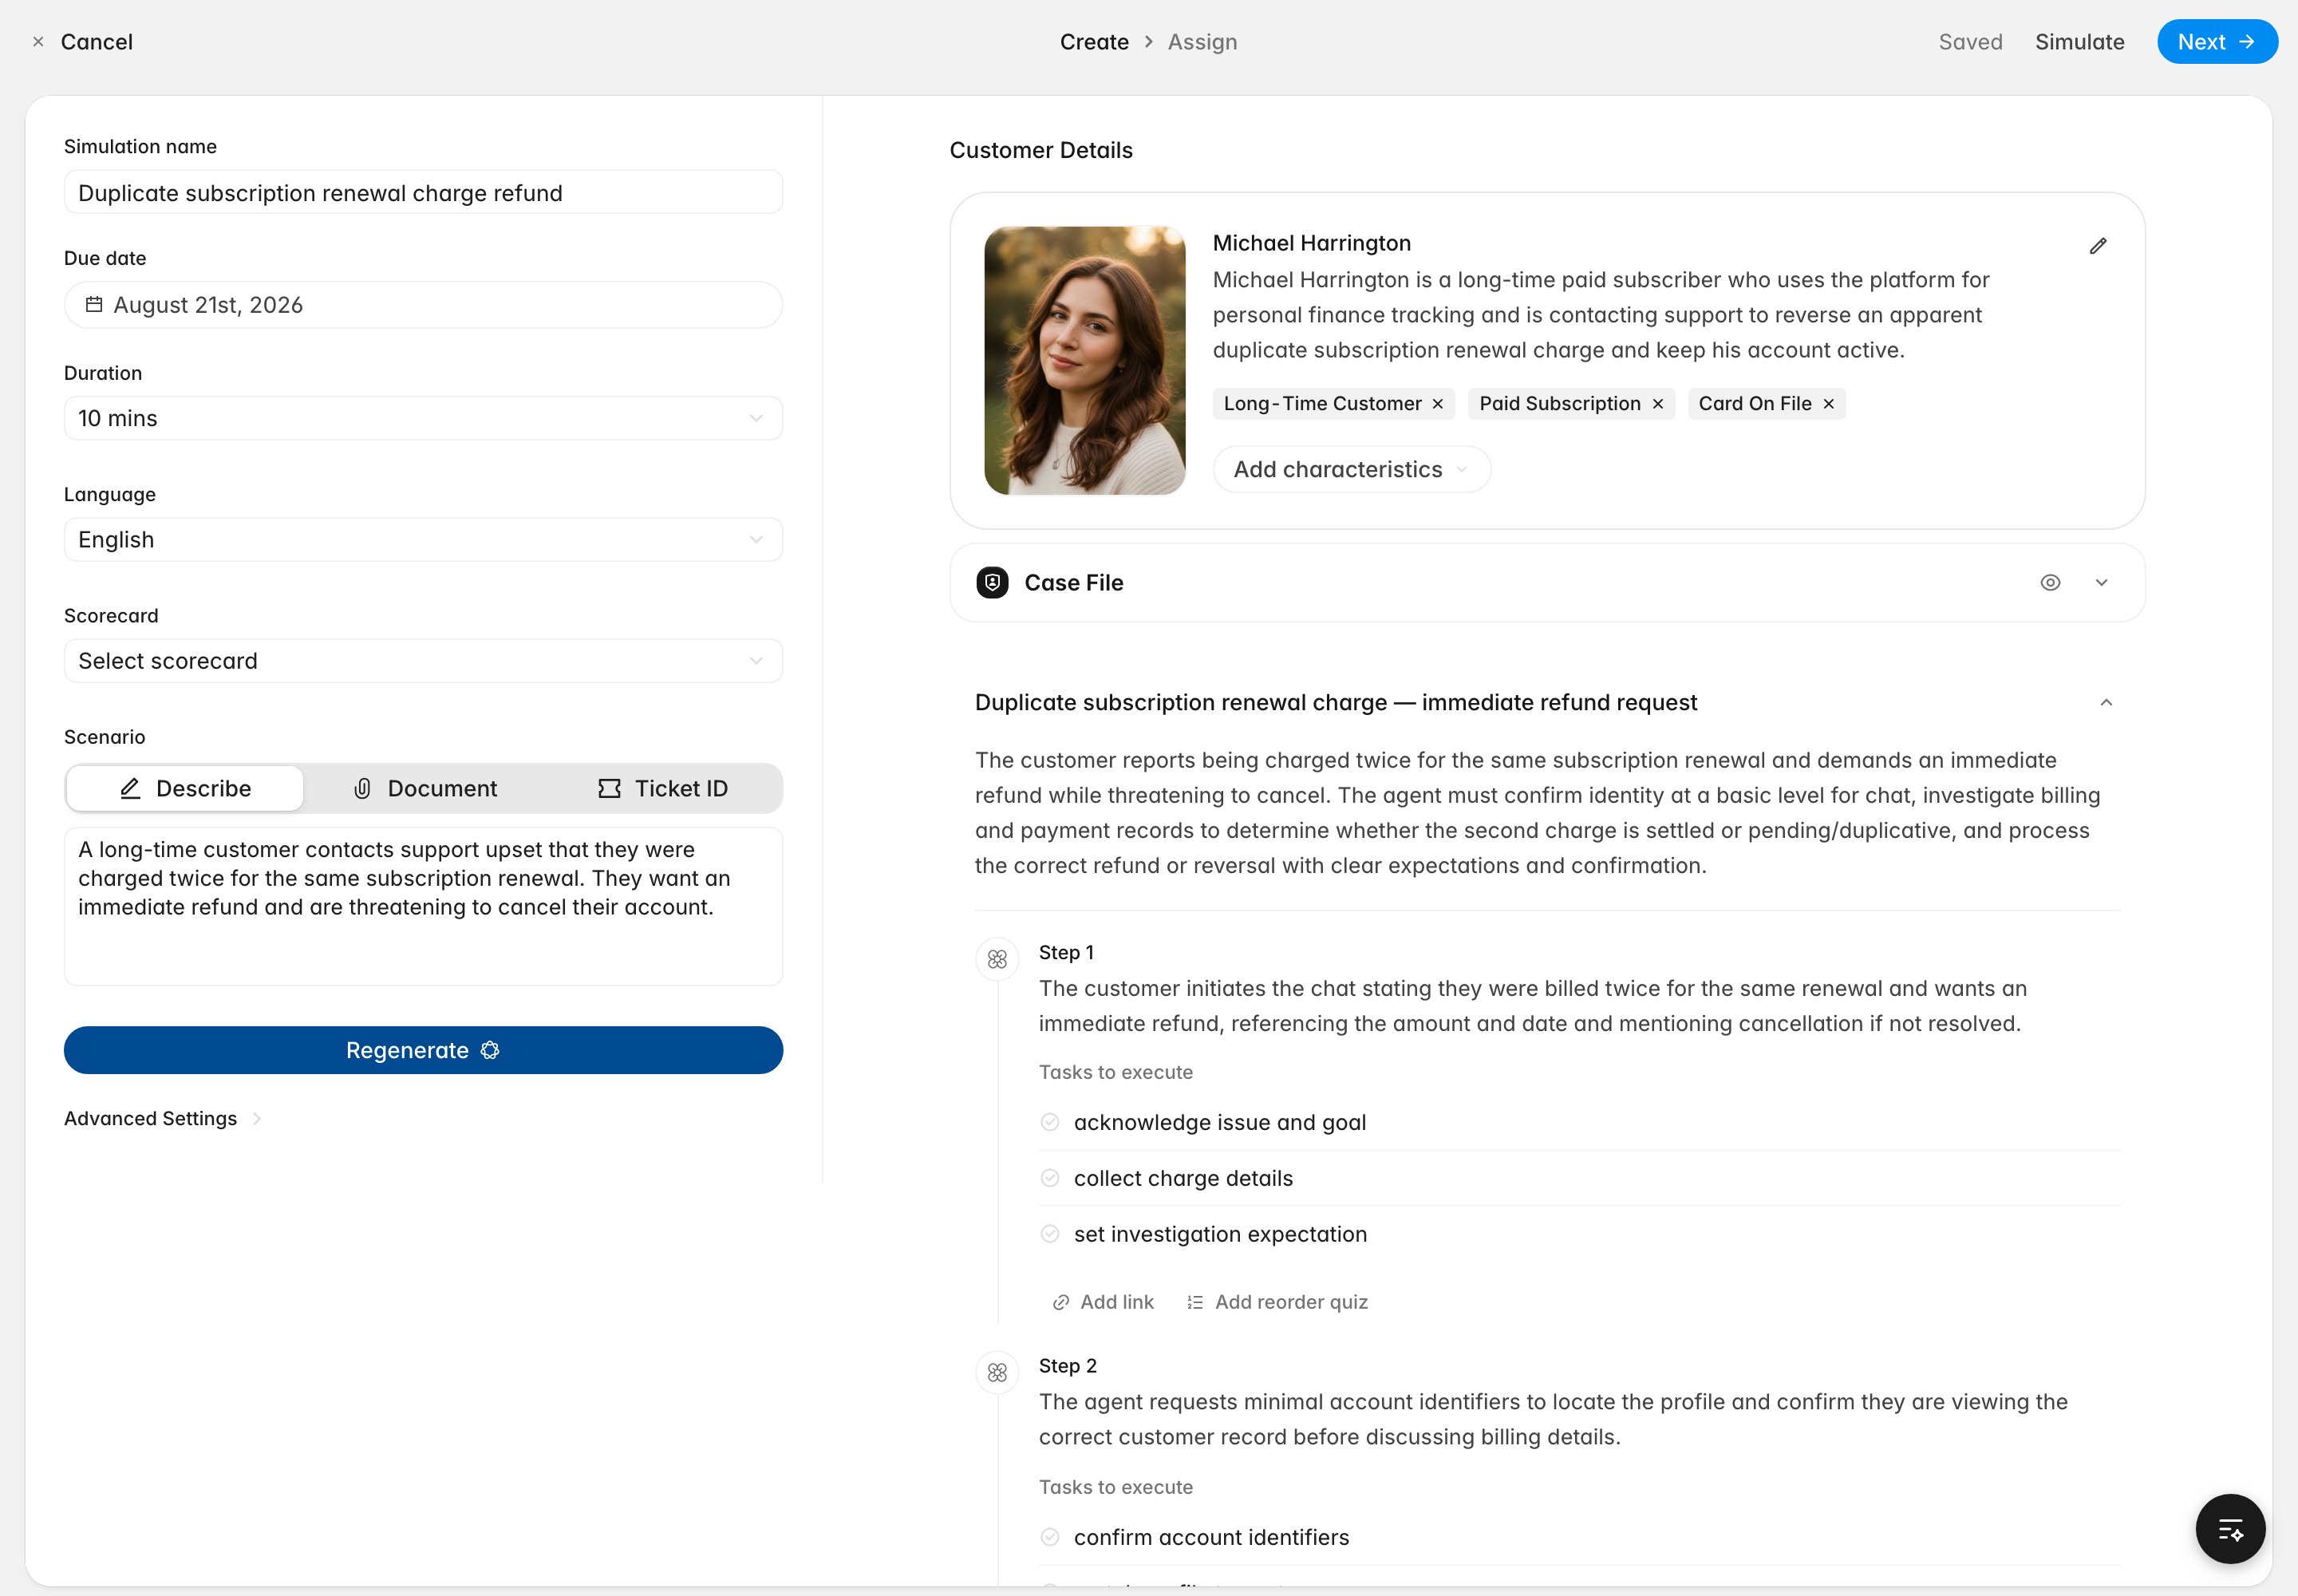Go to the Create breadcrumb step
The height and width of the screenshot is (1596, 2298).
[x=1094, y=42]
